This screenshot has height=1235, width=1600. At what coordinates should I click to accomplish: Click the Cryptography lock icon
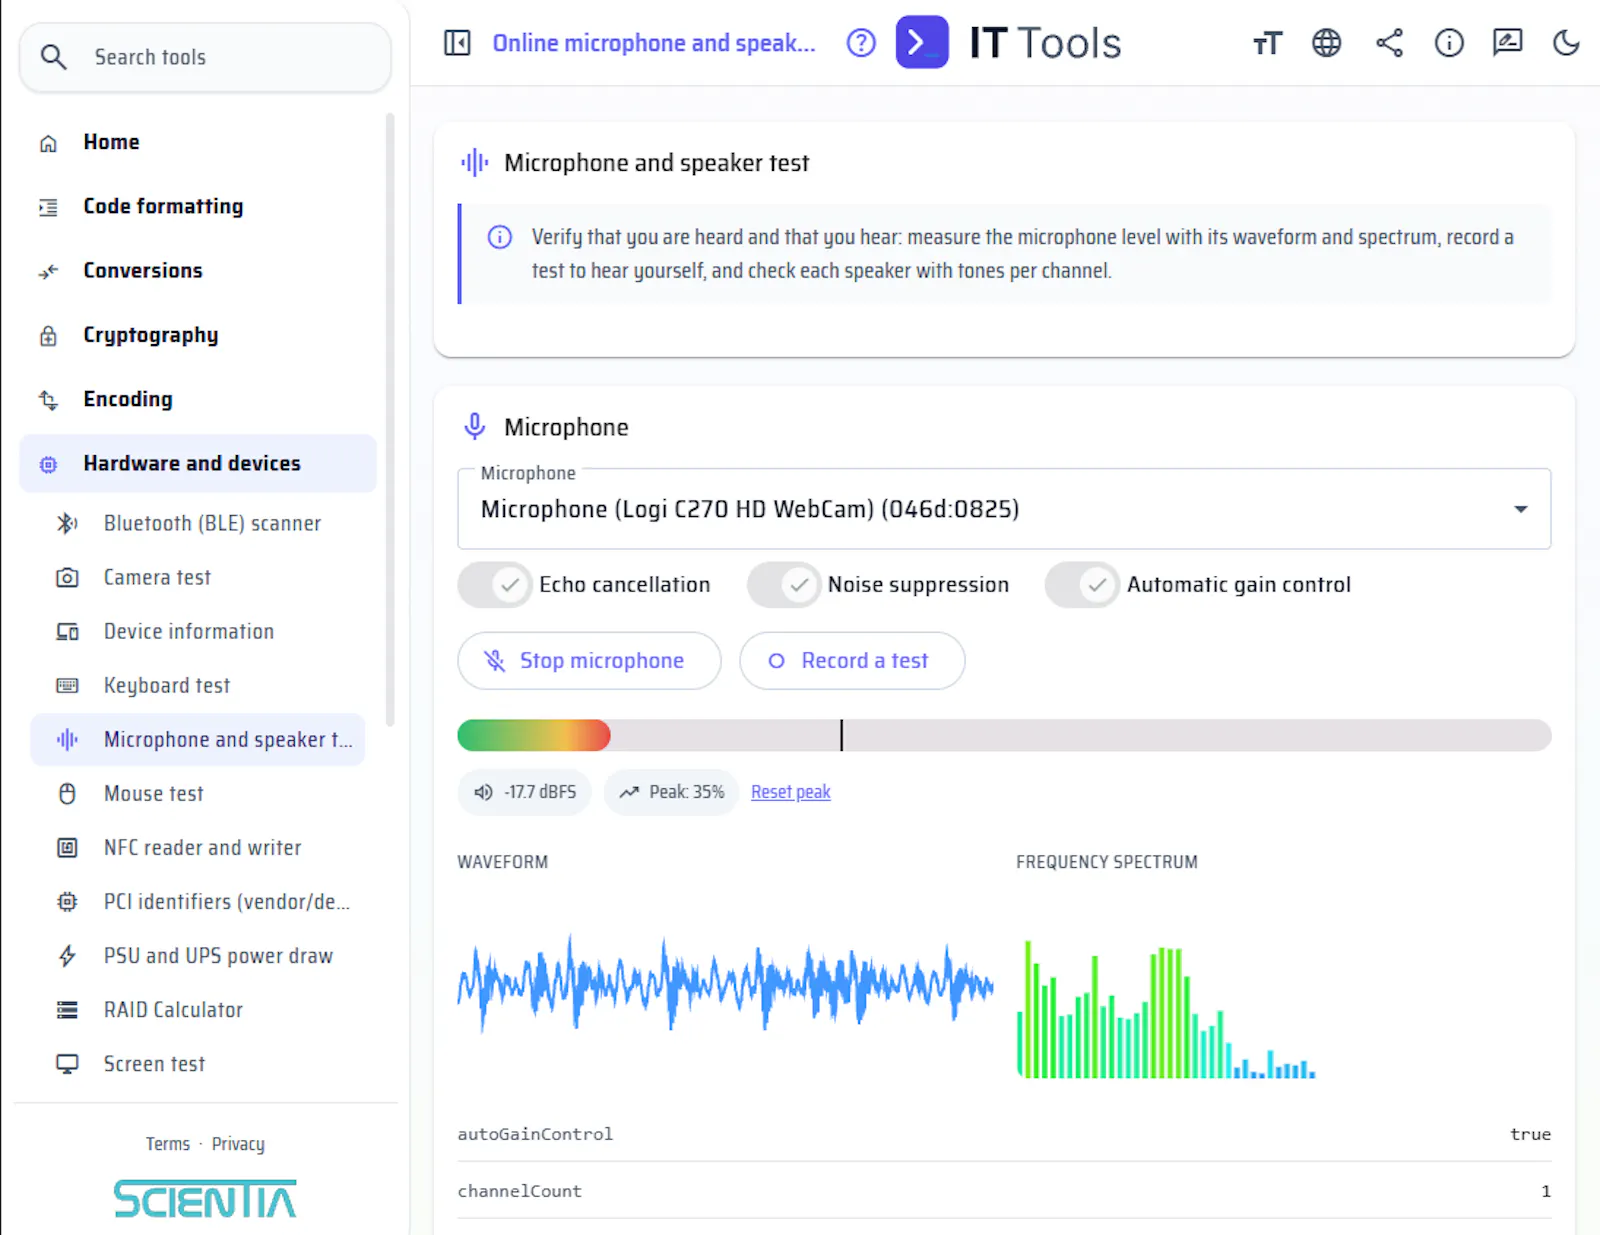click(48, 336)
